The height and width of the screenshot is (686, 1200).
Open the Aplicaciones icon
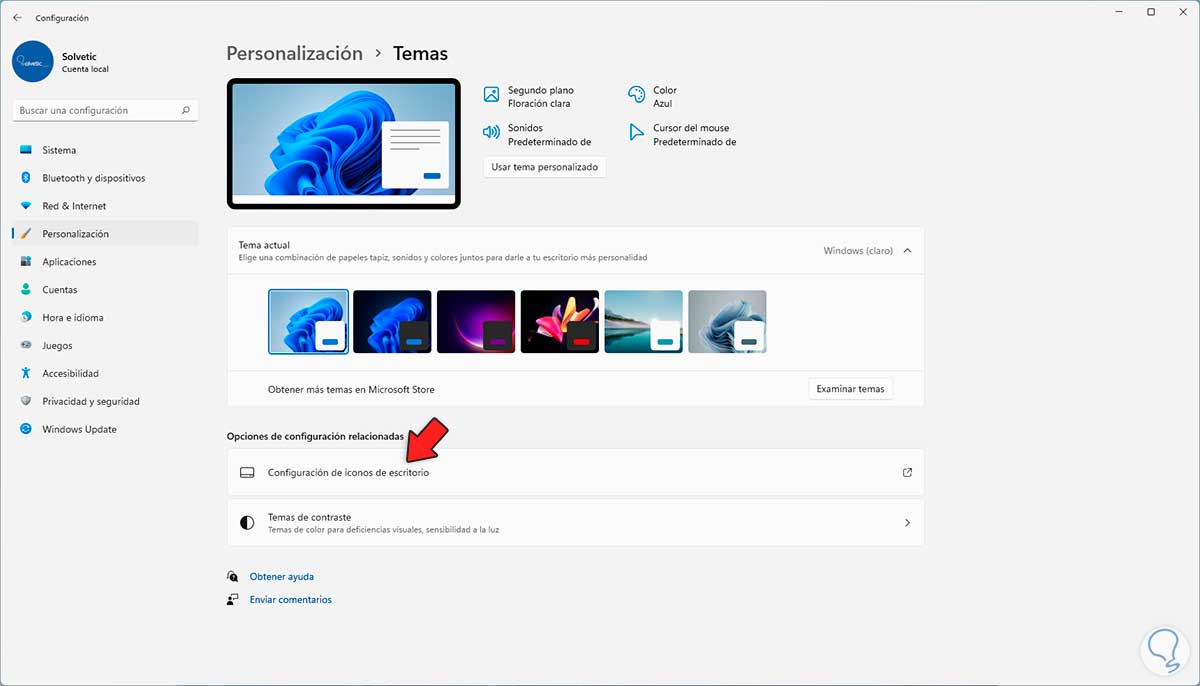pos(26,262)
